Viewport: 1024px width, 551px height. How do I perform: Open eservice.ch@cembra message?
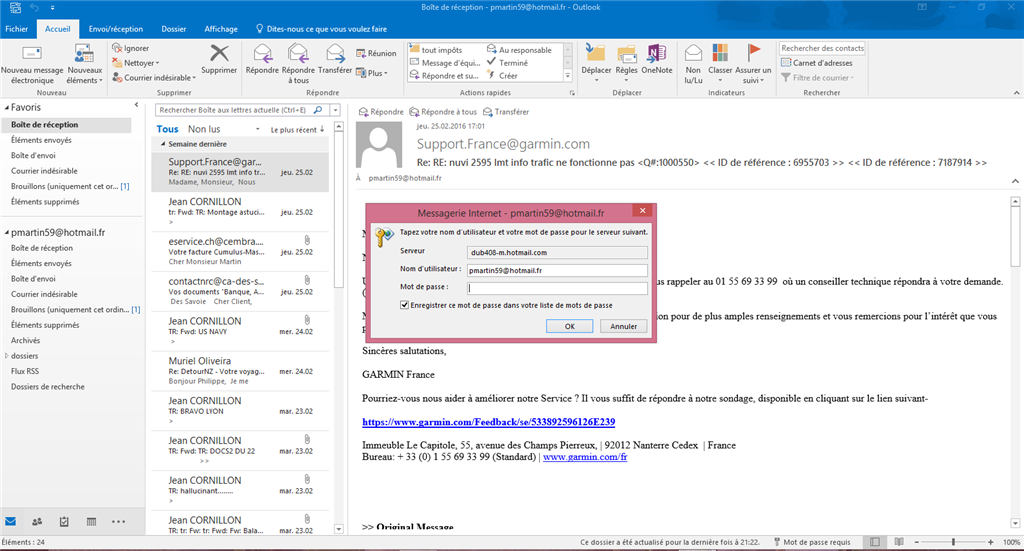click(240, 251)
